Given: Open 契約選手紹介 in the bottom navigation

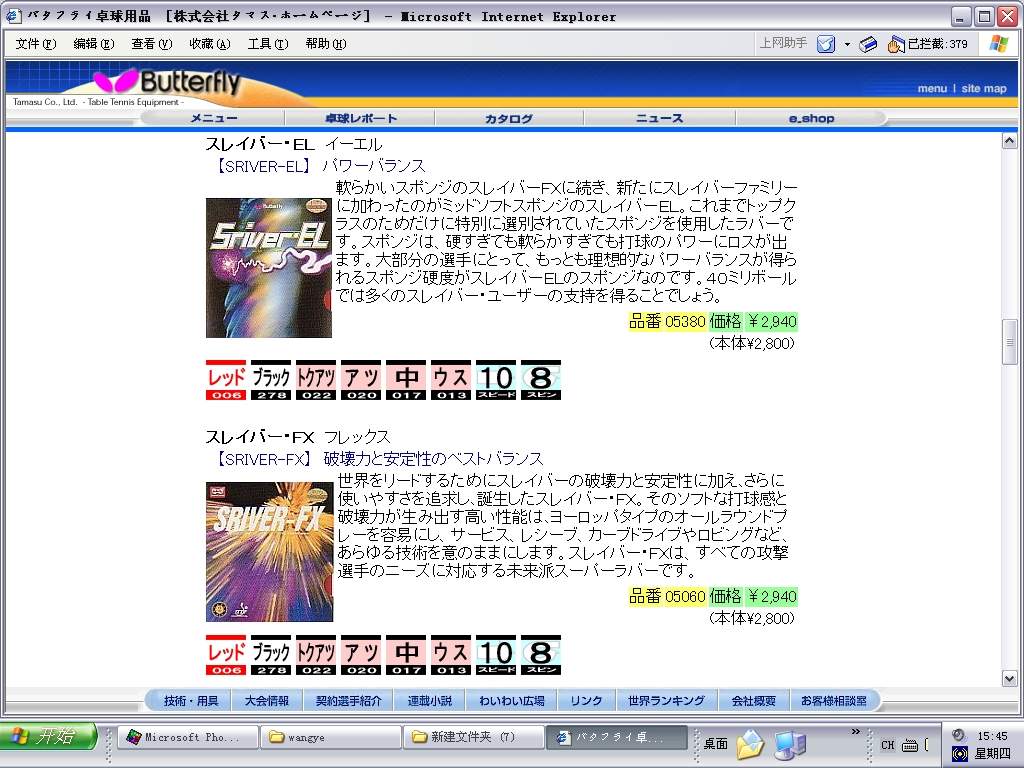Looking at the screenshot, I should pos(348,701).
